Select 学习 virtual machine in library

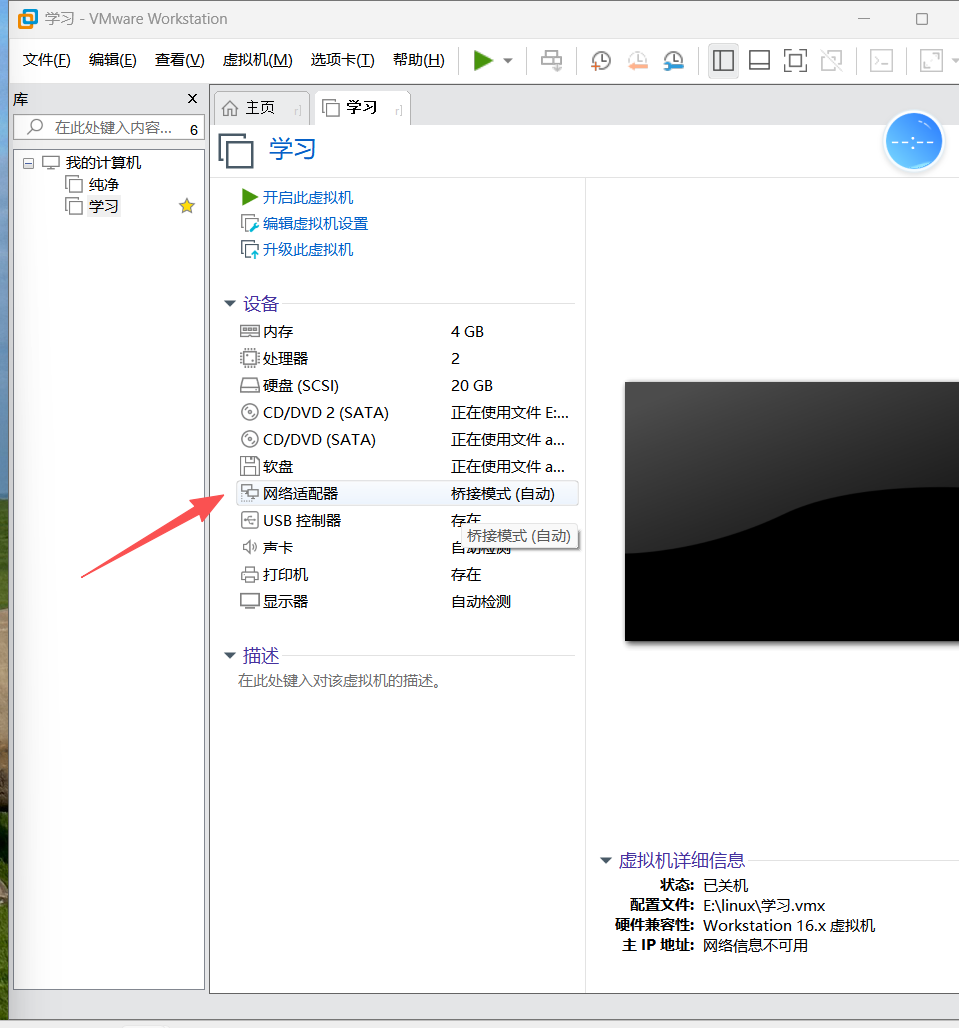point(104,207)
